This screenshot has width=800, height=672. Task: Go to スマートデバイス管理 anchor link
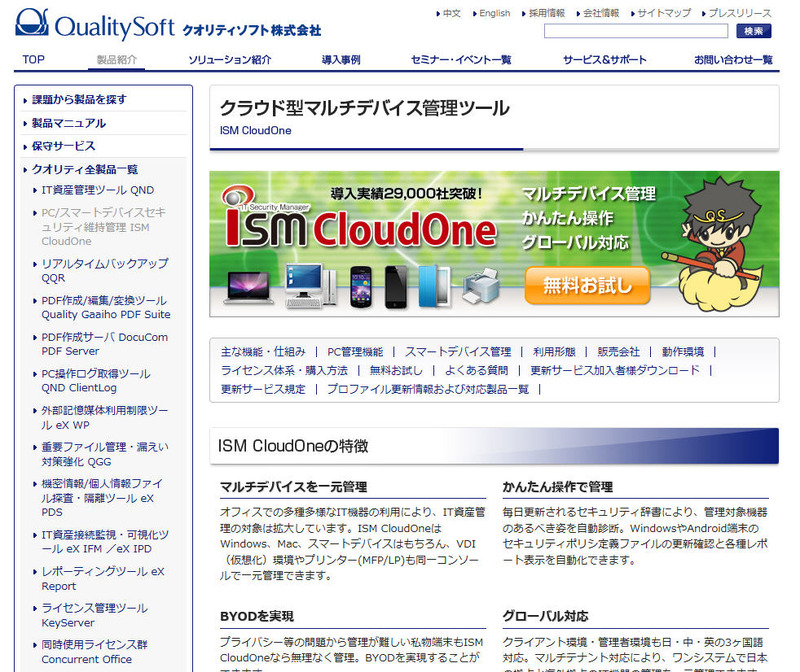pyautogui.click(x=457, y=352)
